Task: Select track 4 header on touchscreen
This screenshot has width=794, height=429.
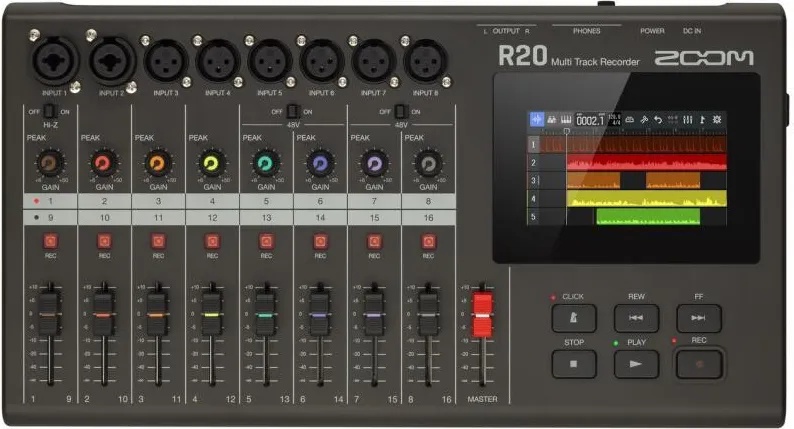Action: click(x=533, y=199)
